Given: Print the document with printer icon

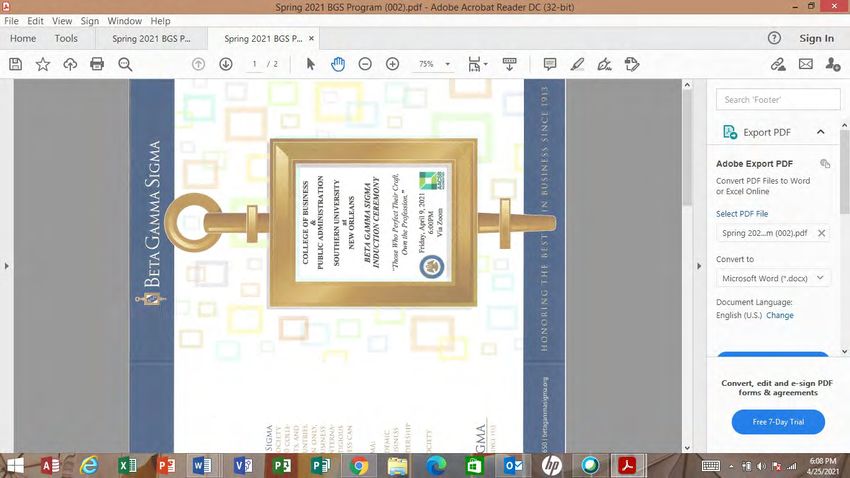Looking at the screenshot, I should point(97,64).
